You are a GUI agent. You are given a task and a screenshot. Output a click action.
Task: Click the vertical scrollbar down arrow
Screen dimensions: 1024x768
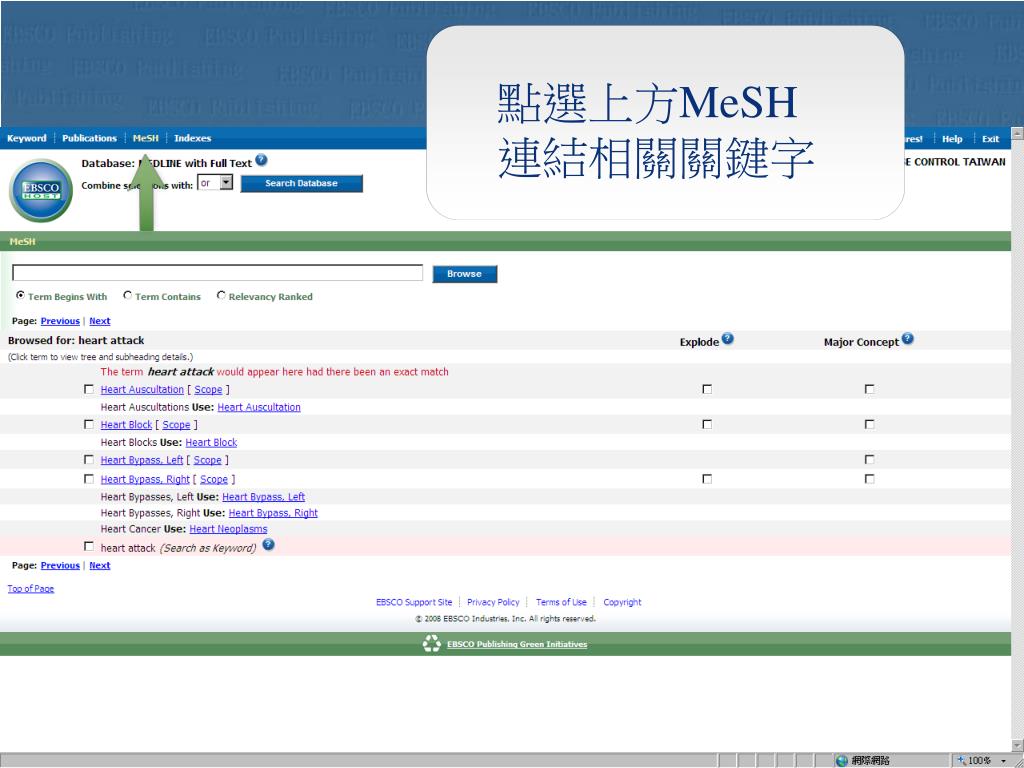click(x=1017, y=745)
